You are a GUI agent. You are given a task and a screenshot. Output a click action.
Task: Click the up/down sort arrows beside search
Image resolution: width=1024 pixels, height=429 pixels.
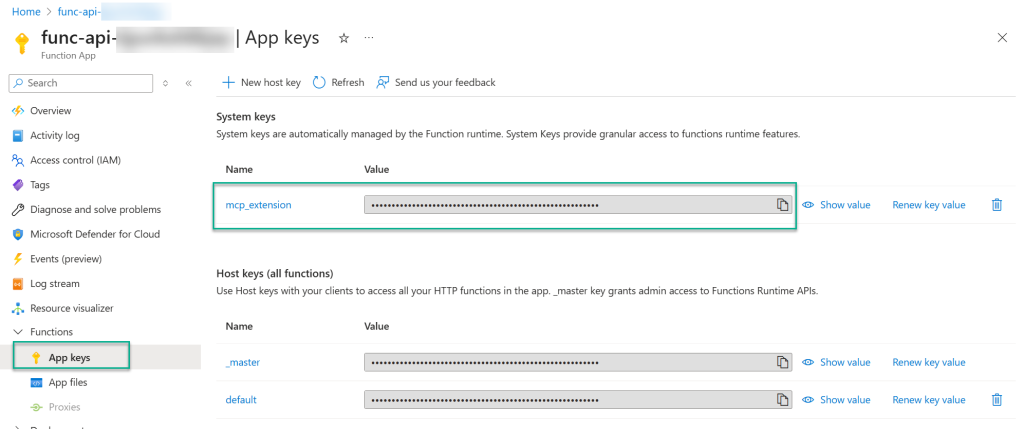click(166, 83)
